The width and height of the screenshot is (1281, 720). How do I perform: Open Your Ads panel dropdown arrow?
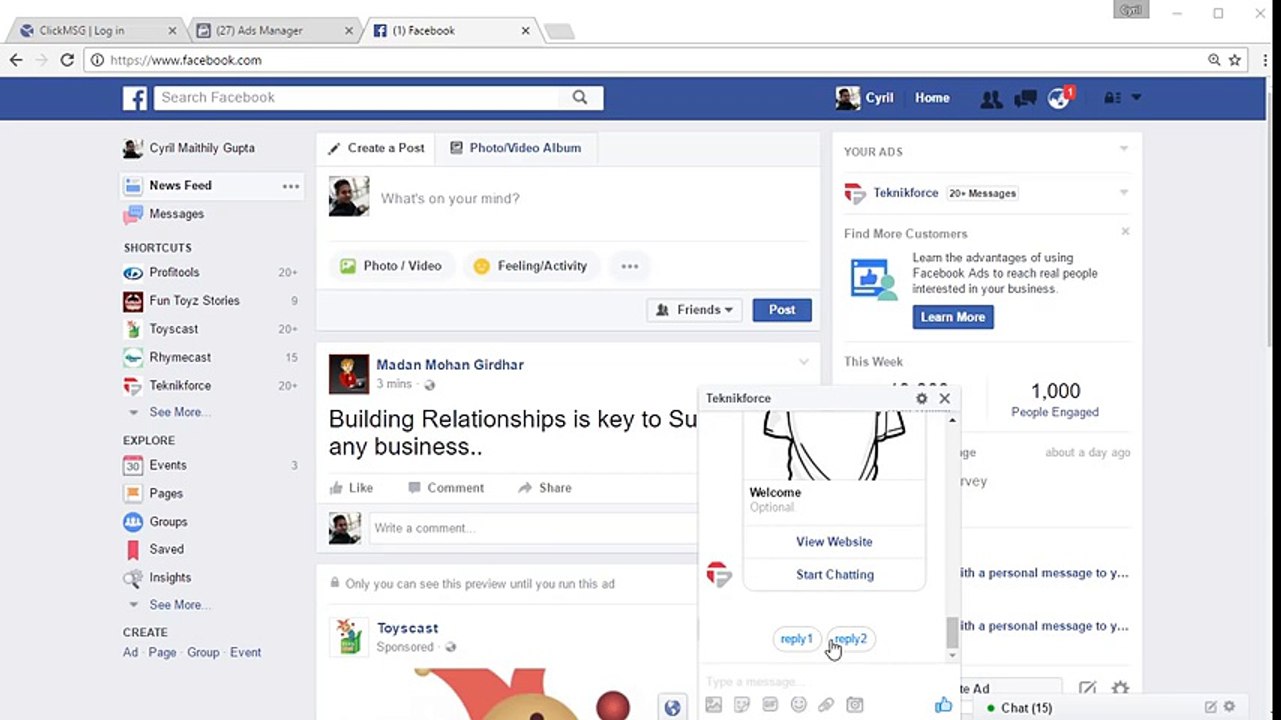tap(1123, 149)
